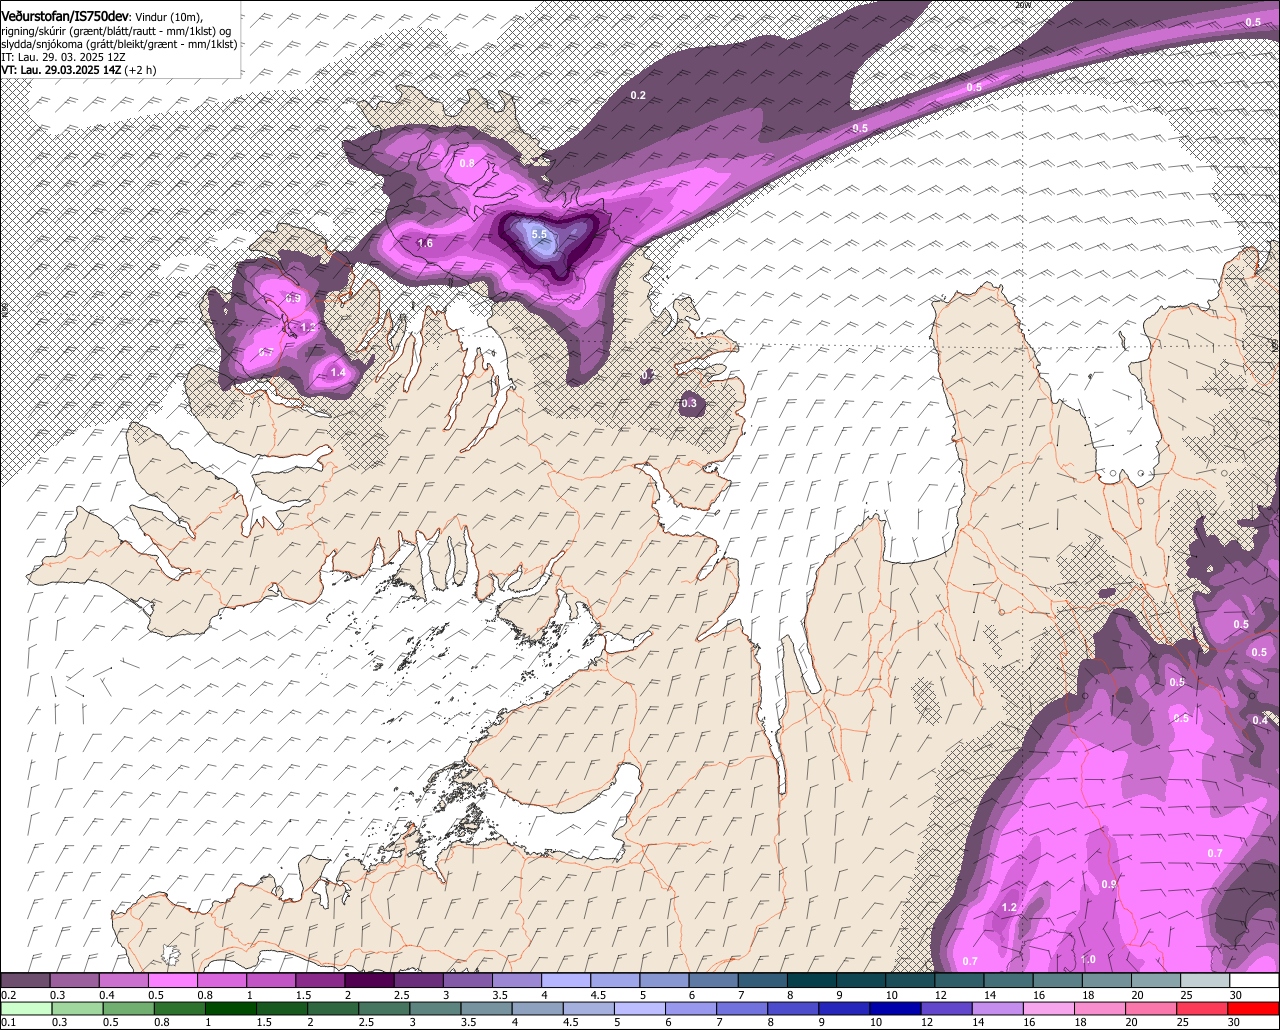Click the 1.0 value label on the map
Viewport: 1280px width, 1030px height.
(x=1088, y=959)
